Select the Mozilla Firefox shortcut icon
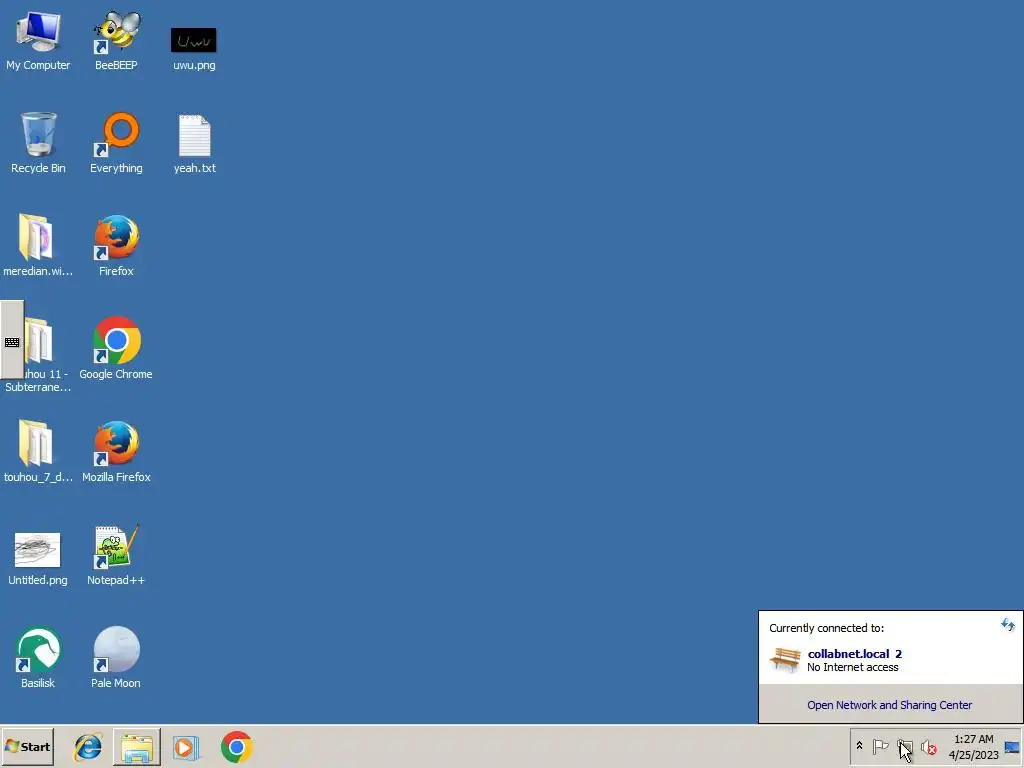 click(116, 451)
